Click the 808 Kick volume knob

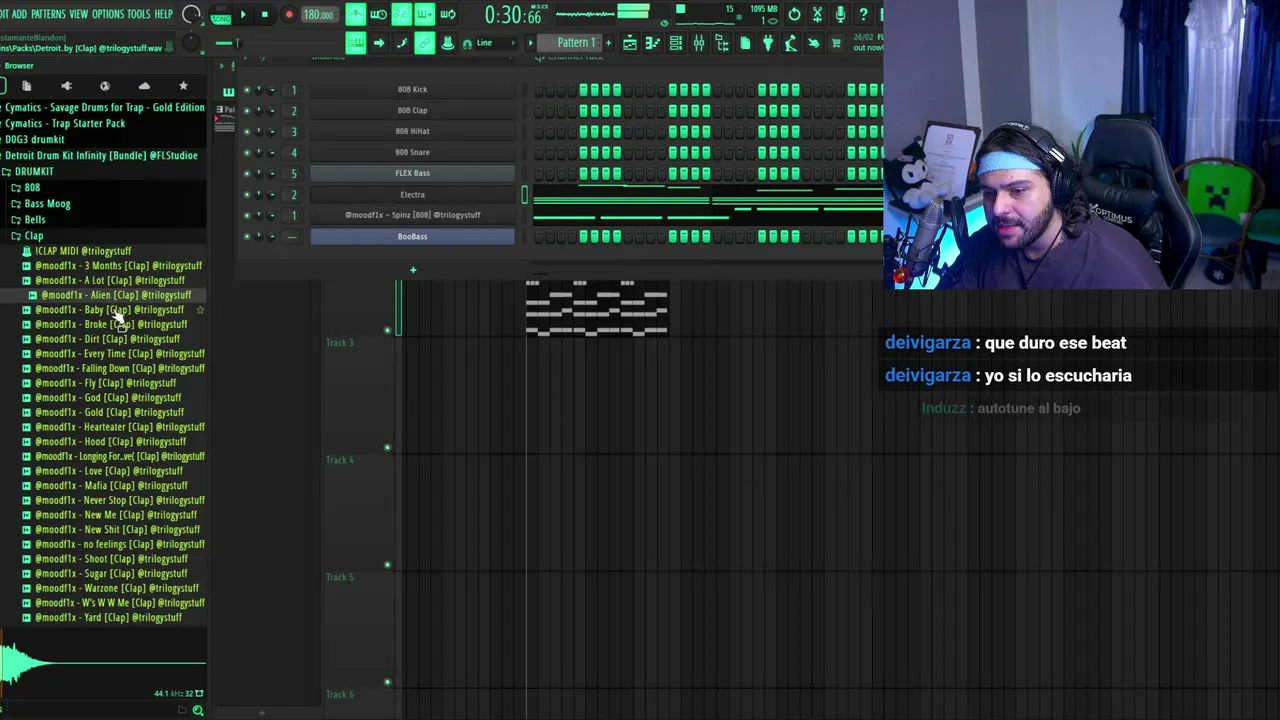pyautogui.click(x=271, y=90)
